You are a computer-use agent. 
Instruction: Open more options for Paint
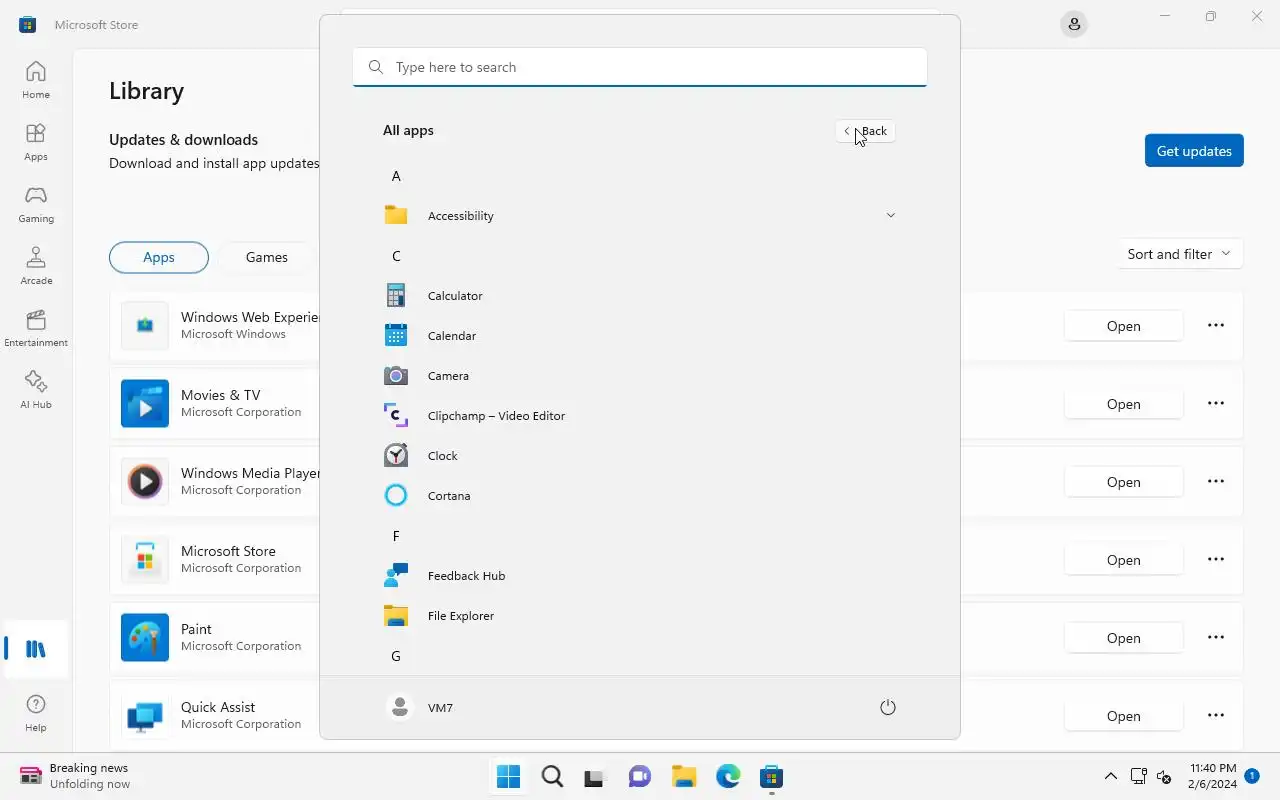click(1216, 637)
